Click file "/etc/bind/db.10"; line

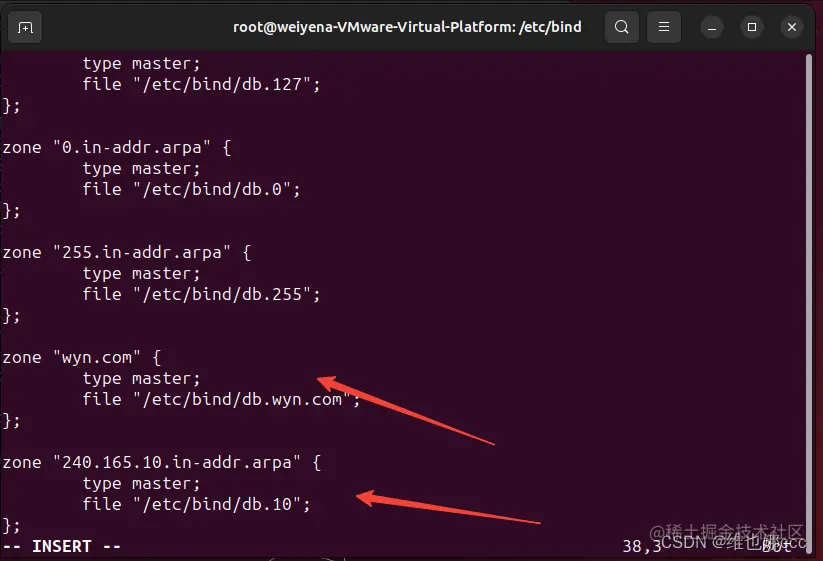pos(196,504)
